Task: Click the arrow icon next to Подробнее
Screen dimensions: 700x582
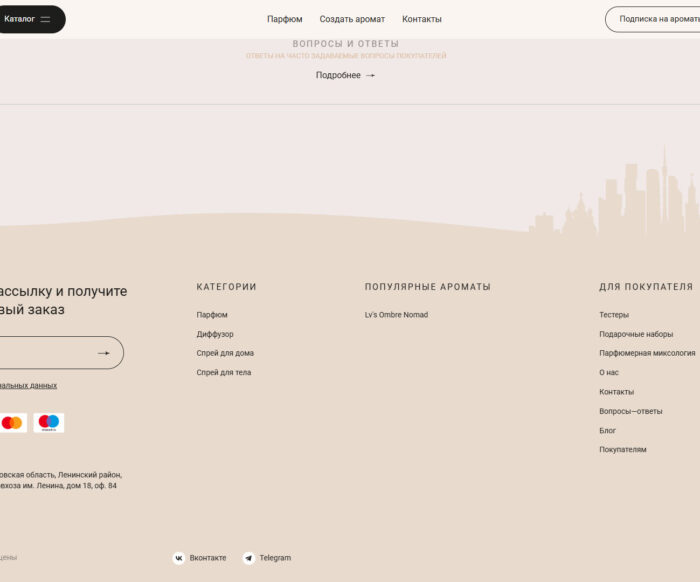Action: 370,75
